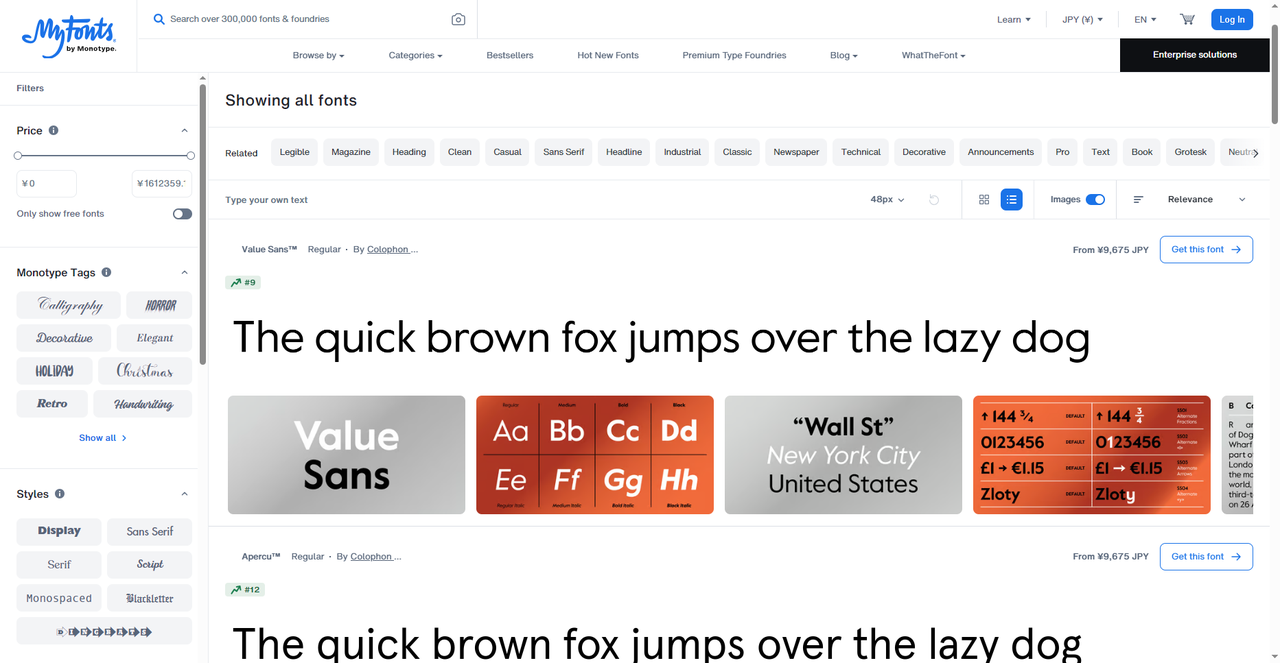Open the Hot New Fonts page
Screen dimensions: 1280x663
point(608,55)
